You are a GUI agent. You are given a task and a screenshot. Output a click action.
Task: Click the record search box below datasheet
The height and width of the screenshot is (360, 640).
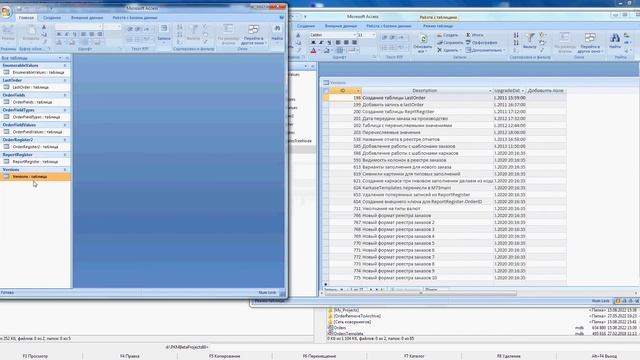pos(435,289)
